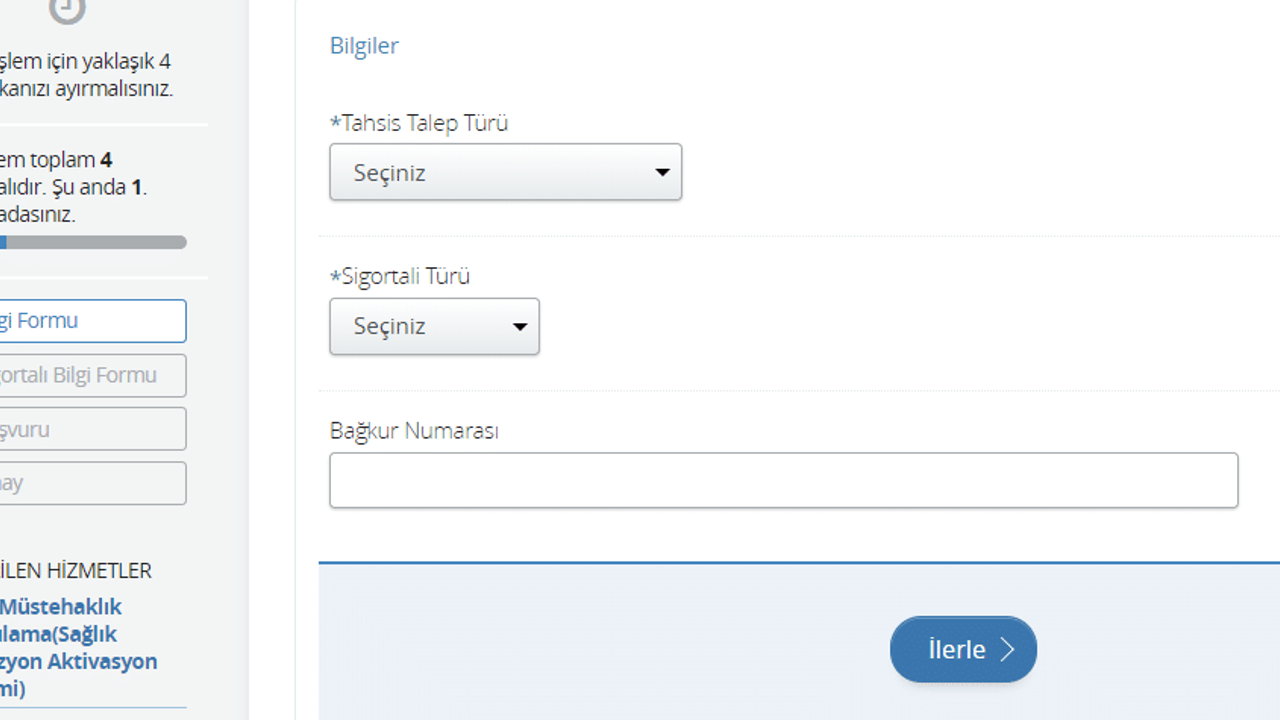Open the Müstehaklık Sağlık Aktivasyon service link
Screen dimensions: 1280x720
click(x=76, y=647)
